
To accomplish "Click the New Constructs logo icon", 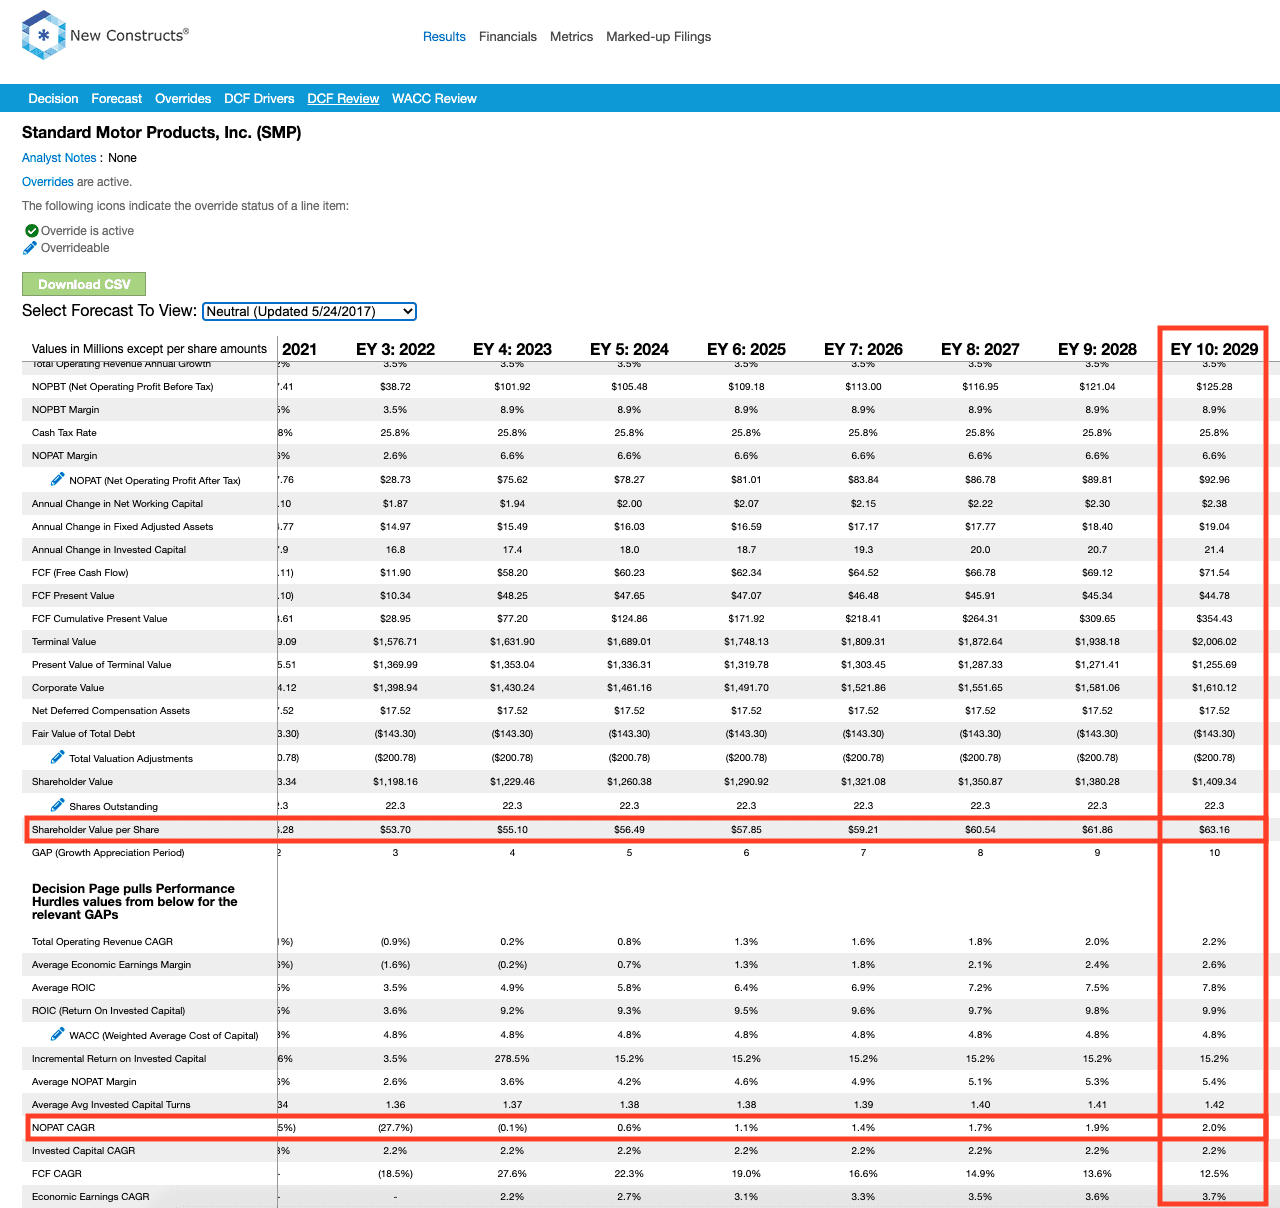I will 43,35.
